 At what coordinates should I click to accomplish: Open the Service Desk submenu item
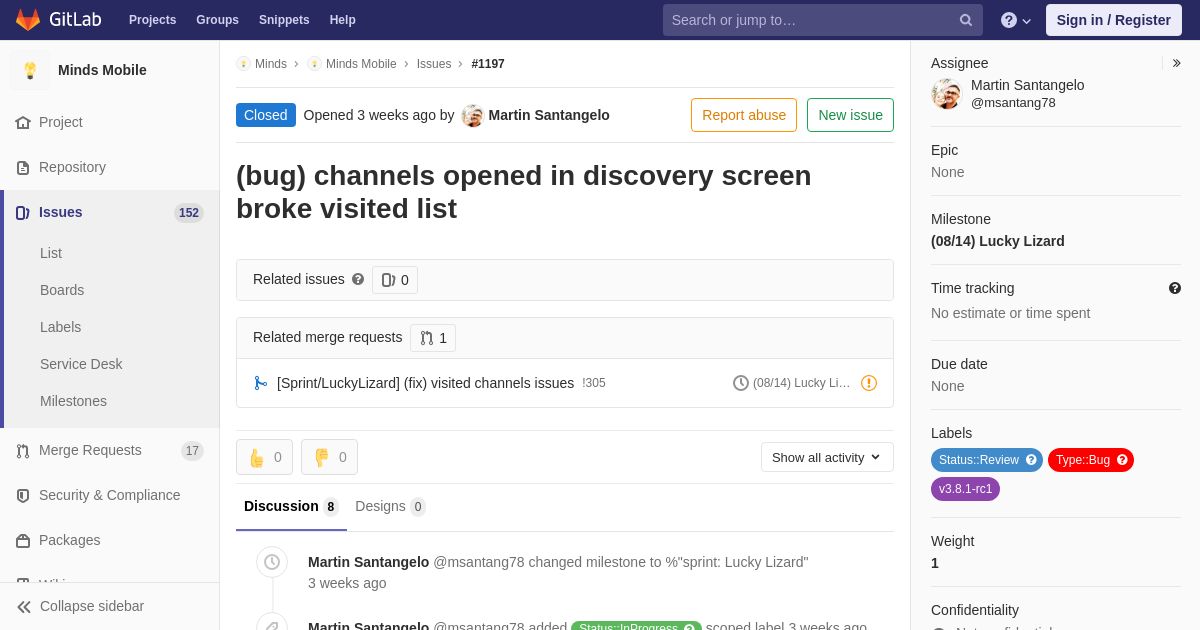pos(81,364)
